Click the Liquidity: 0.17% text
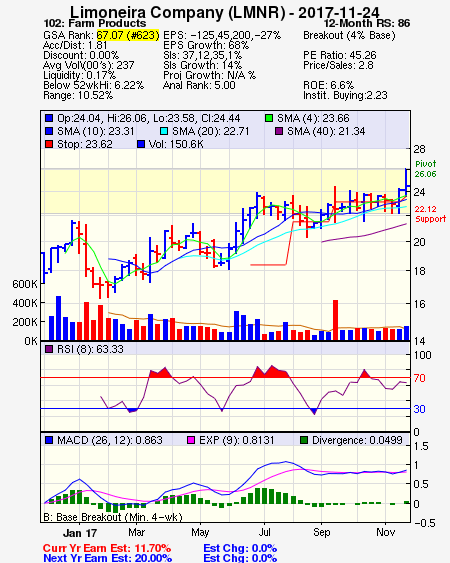The width and height of the screenshot is (450, 563). (79, 75)
